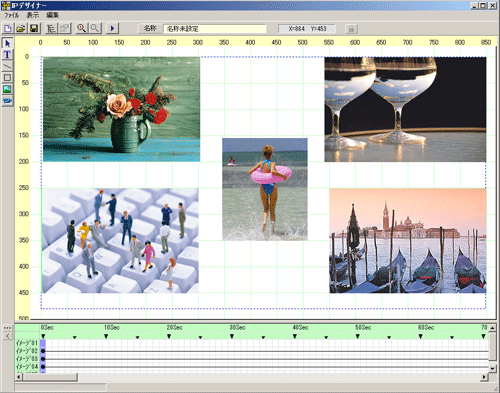Click the timeline horizontal scrollbar right arrow

pyautogui.click(x=484, y=377)
